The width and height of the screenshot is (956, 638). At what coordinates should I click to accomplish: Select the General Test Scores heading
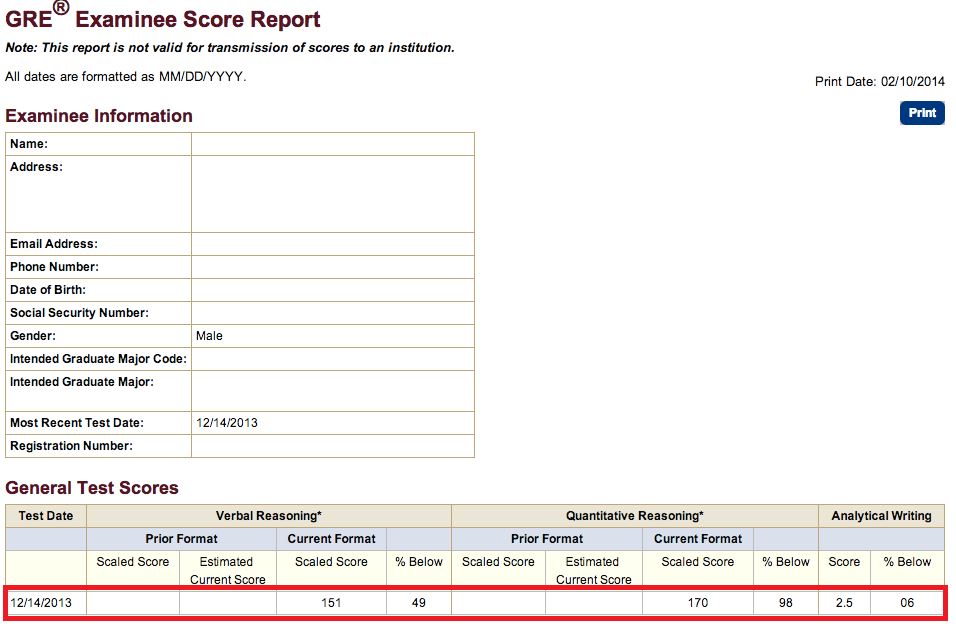92,488
